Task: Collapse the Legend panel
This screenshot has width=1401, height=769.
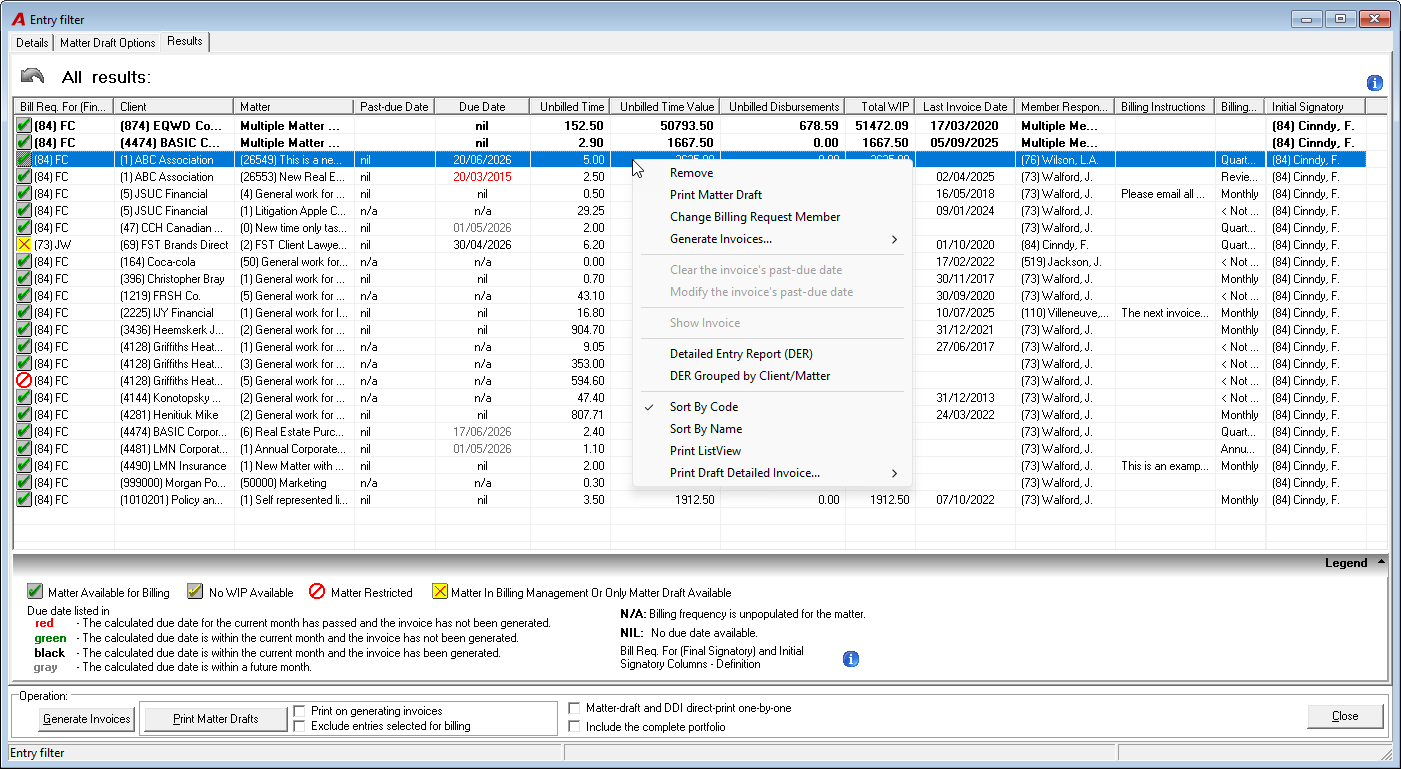Action: pyautogui.click(x=1381, y=562)
